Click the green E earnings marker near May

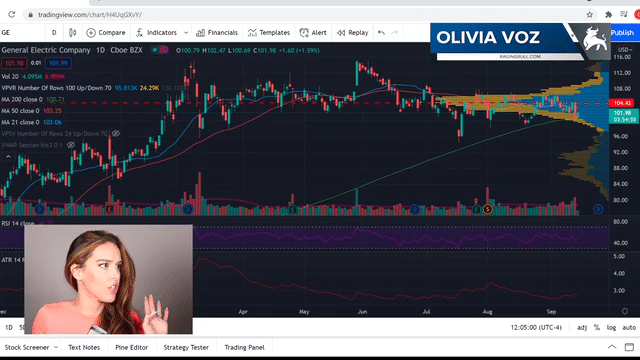tap(293, 209)
